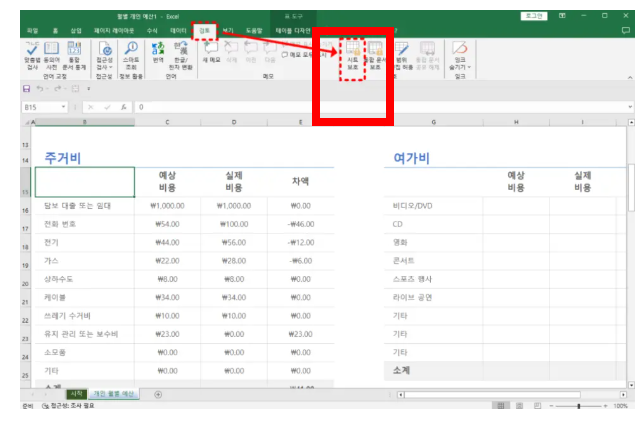Open Hangul/Hanja conversion (한글/한자 변환)
Viewport: 642px width, 448px height.
tap(181, 56)
